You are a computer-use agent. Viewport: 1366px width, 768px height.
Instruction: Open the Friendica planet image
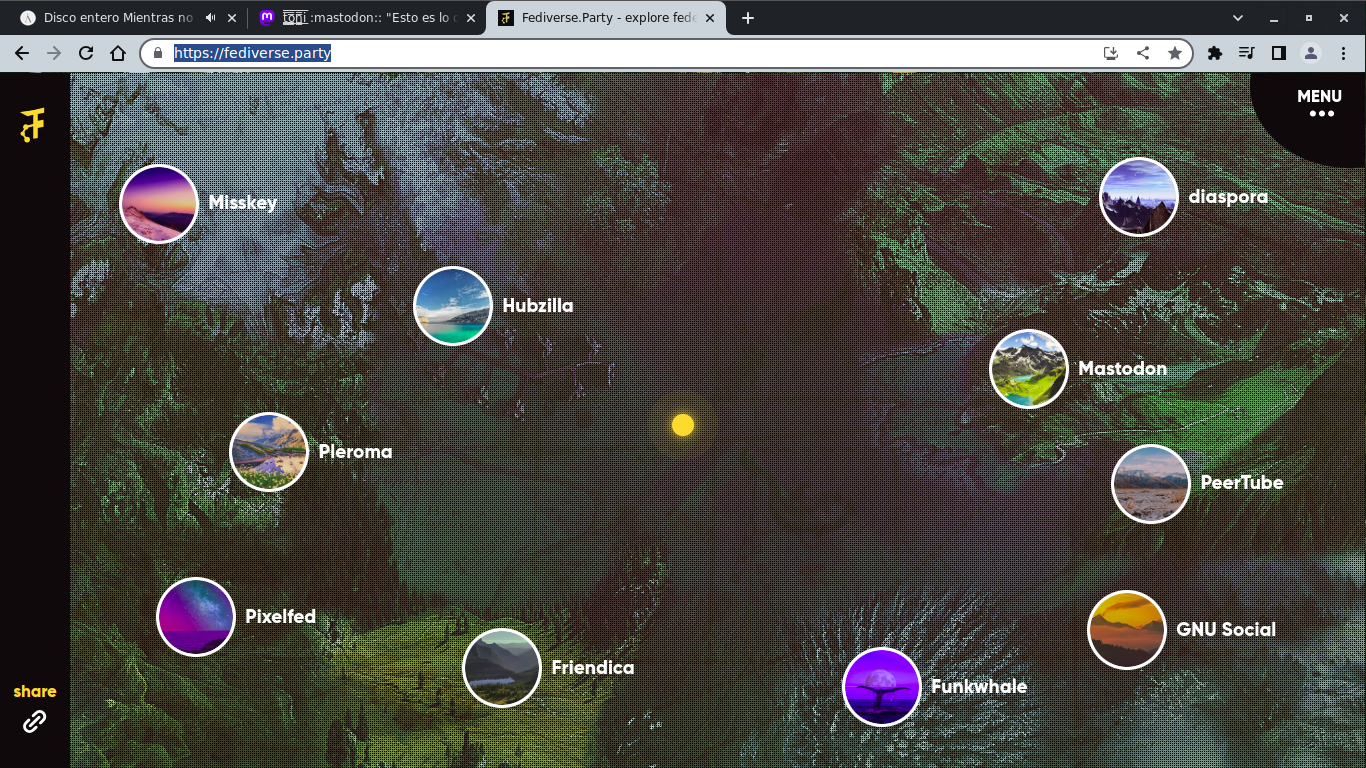pyautogui.click(x=502, y=668)
